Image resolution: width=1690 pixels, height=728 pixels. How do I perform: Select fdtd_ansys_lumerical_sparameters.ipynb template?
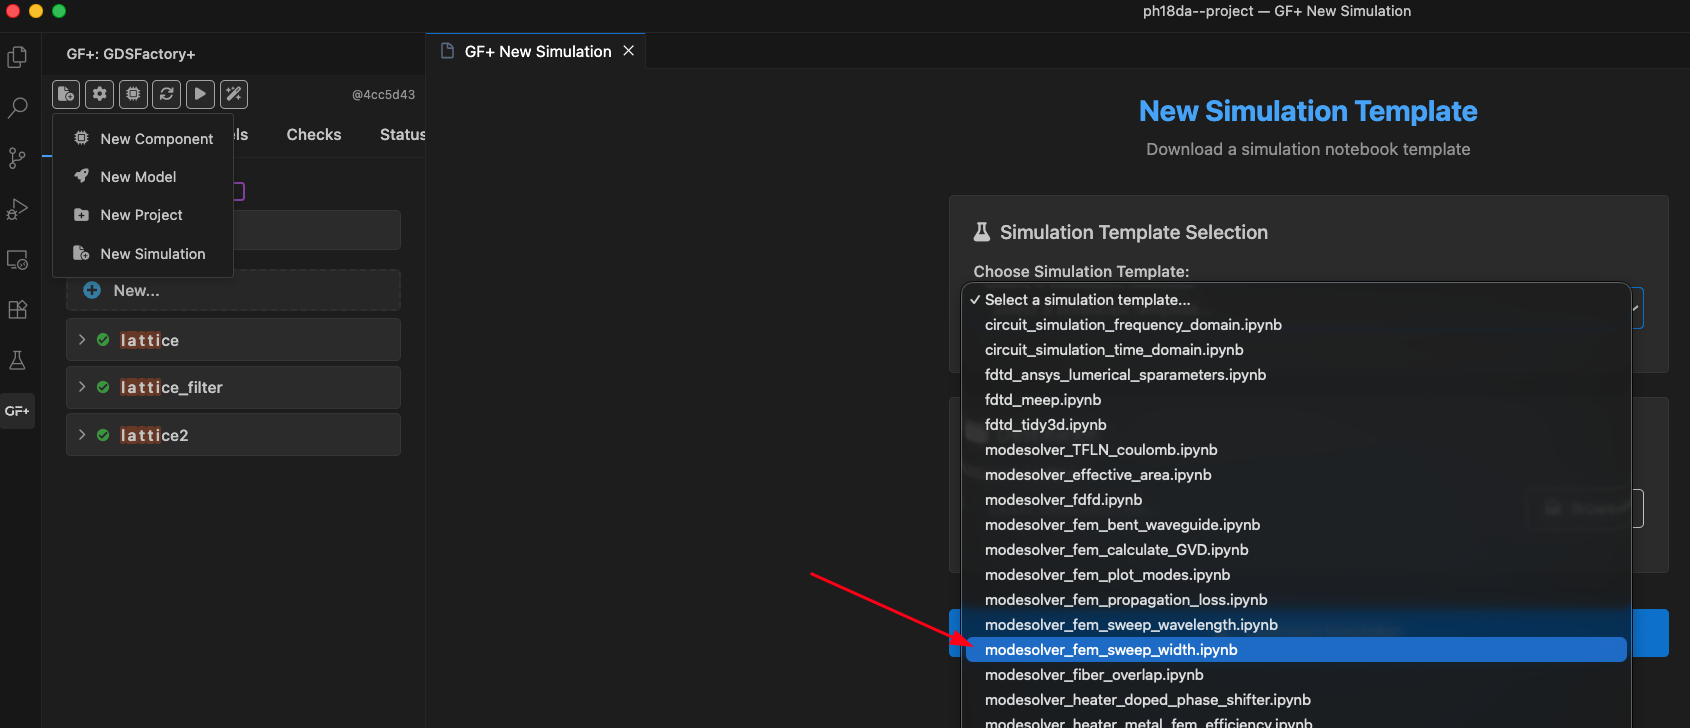1296,375
